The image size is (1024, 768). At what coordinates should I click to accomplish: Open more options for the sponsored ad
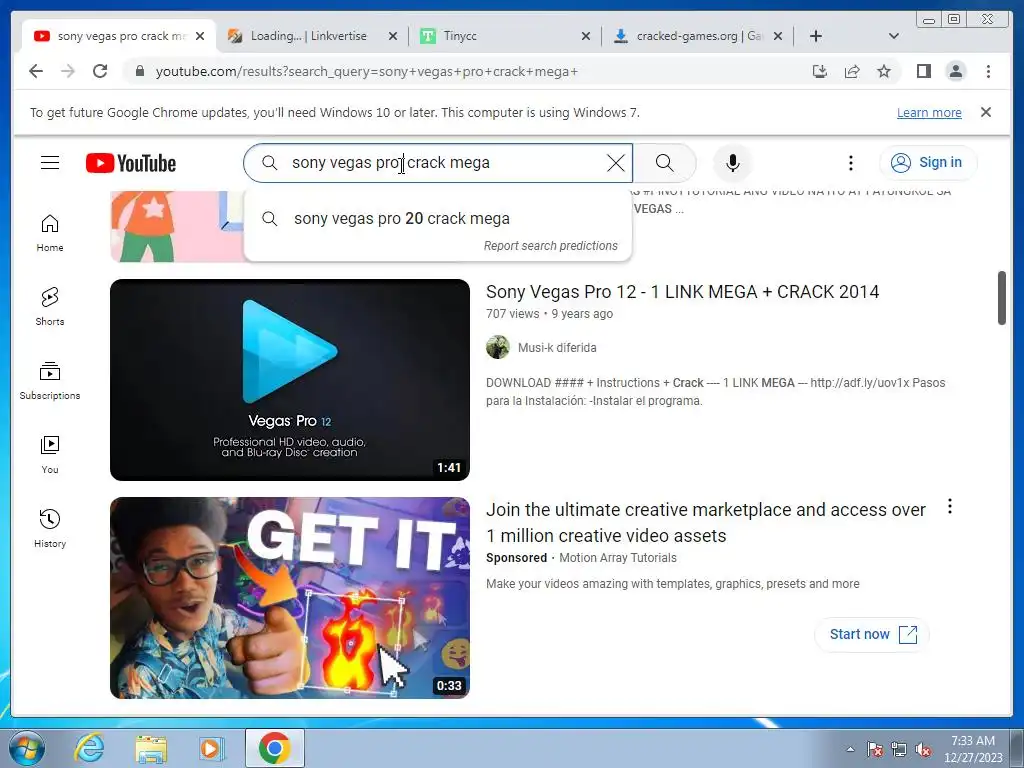(950, 506)
